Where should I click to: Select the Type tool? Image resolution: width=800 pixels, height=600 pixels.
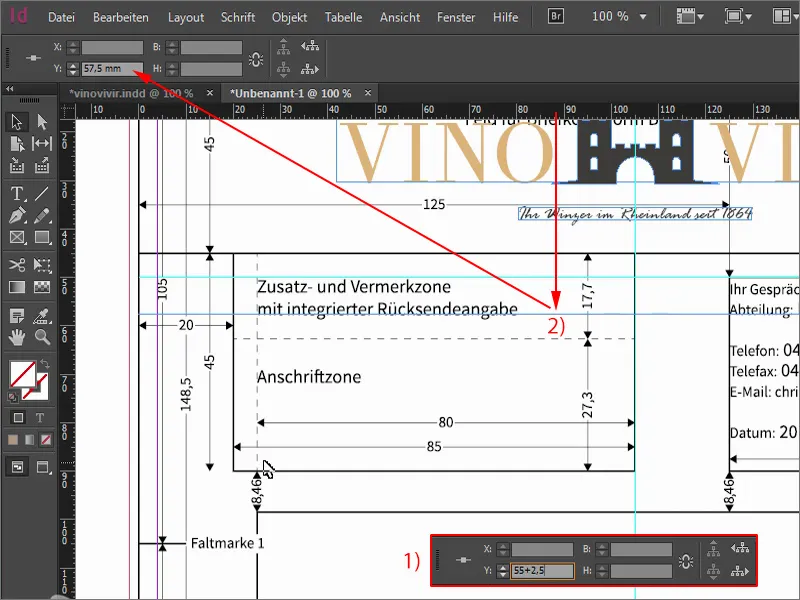pos(16,194)
